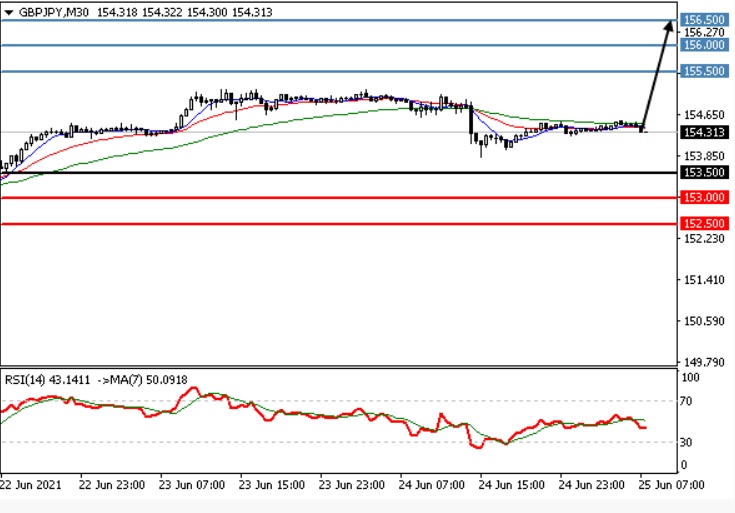
Task: Click the 22 Jun 2021 time label
Action: coord(31,485)
